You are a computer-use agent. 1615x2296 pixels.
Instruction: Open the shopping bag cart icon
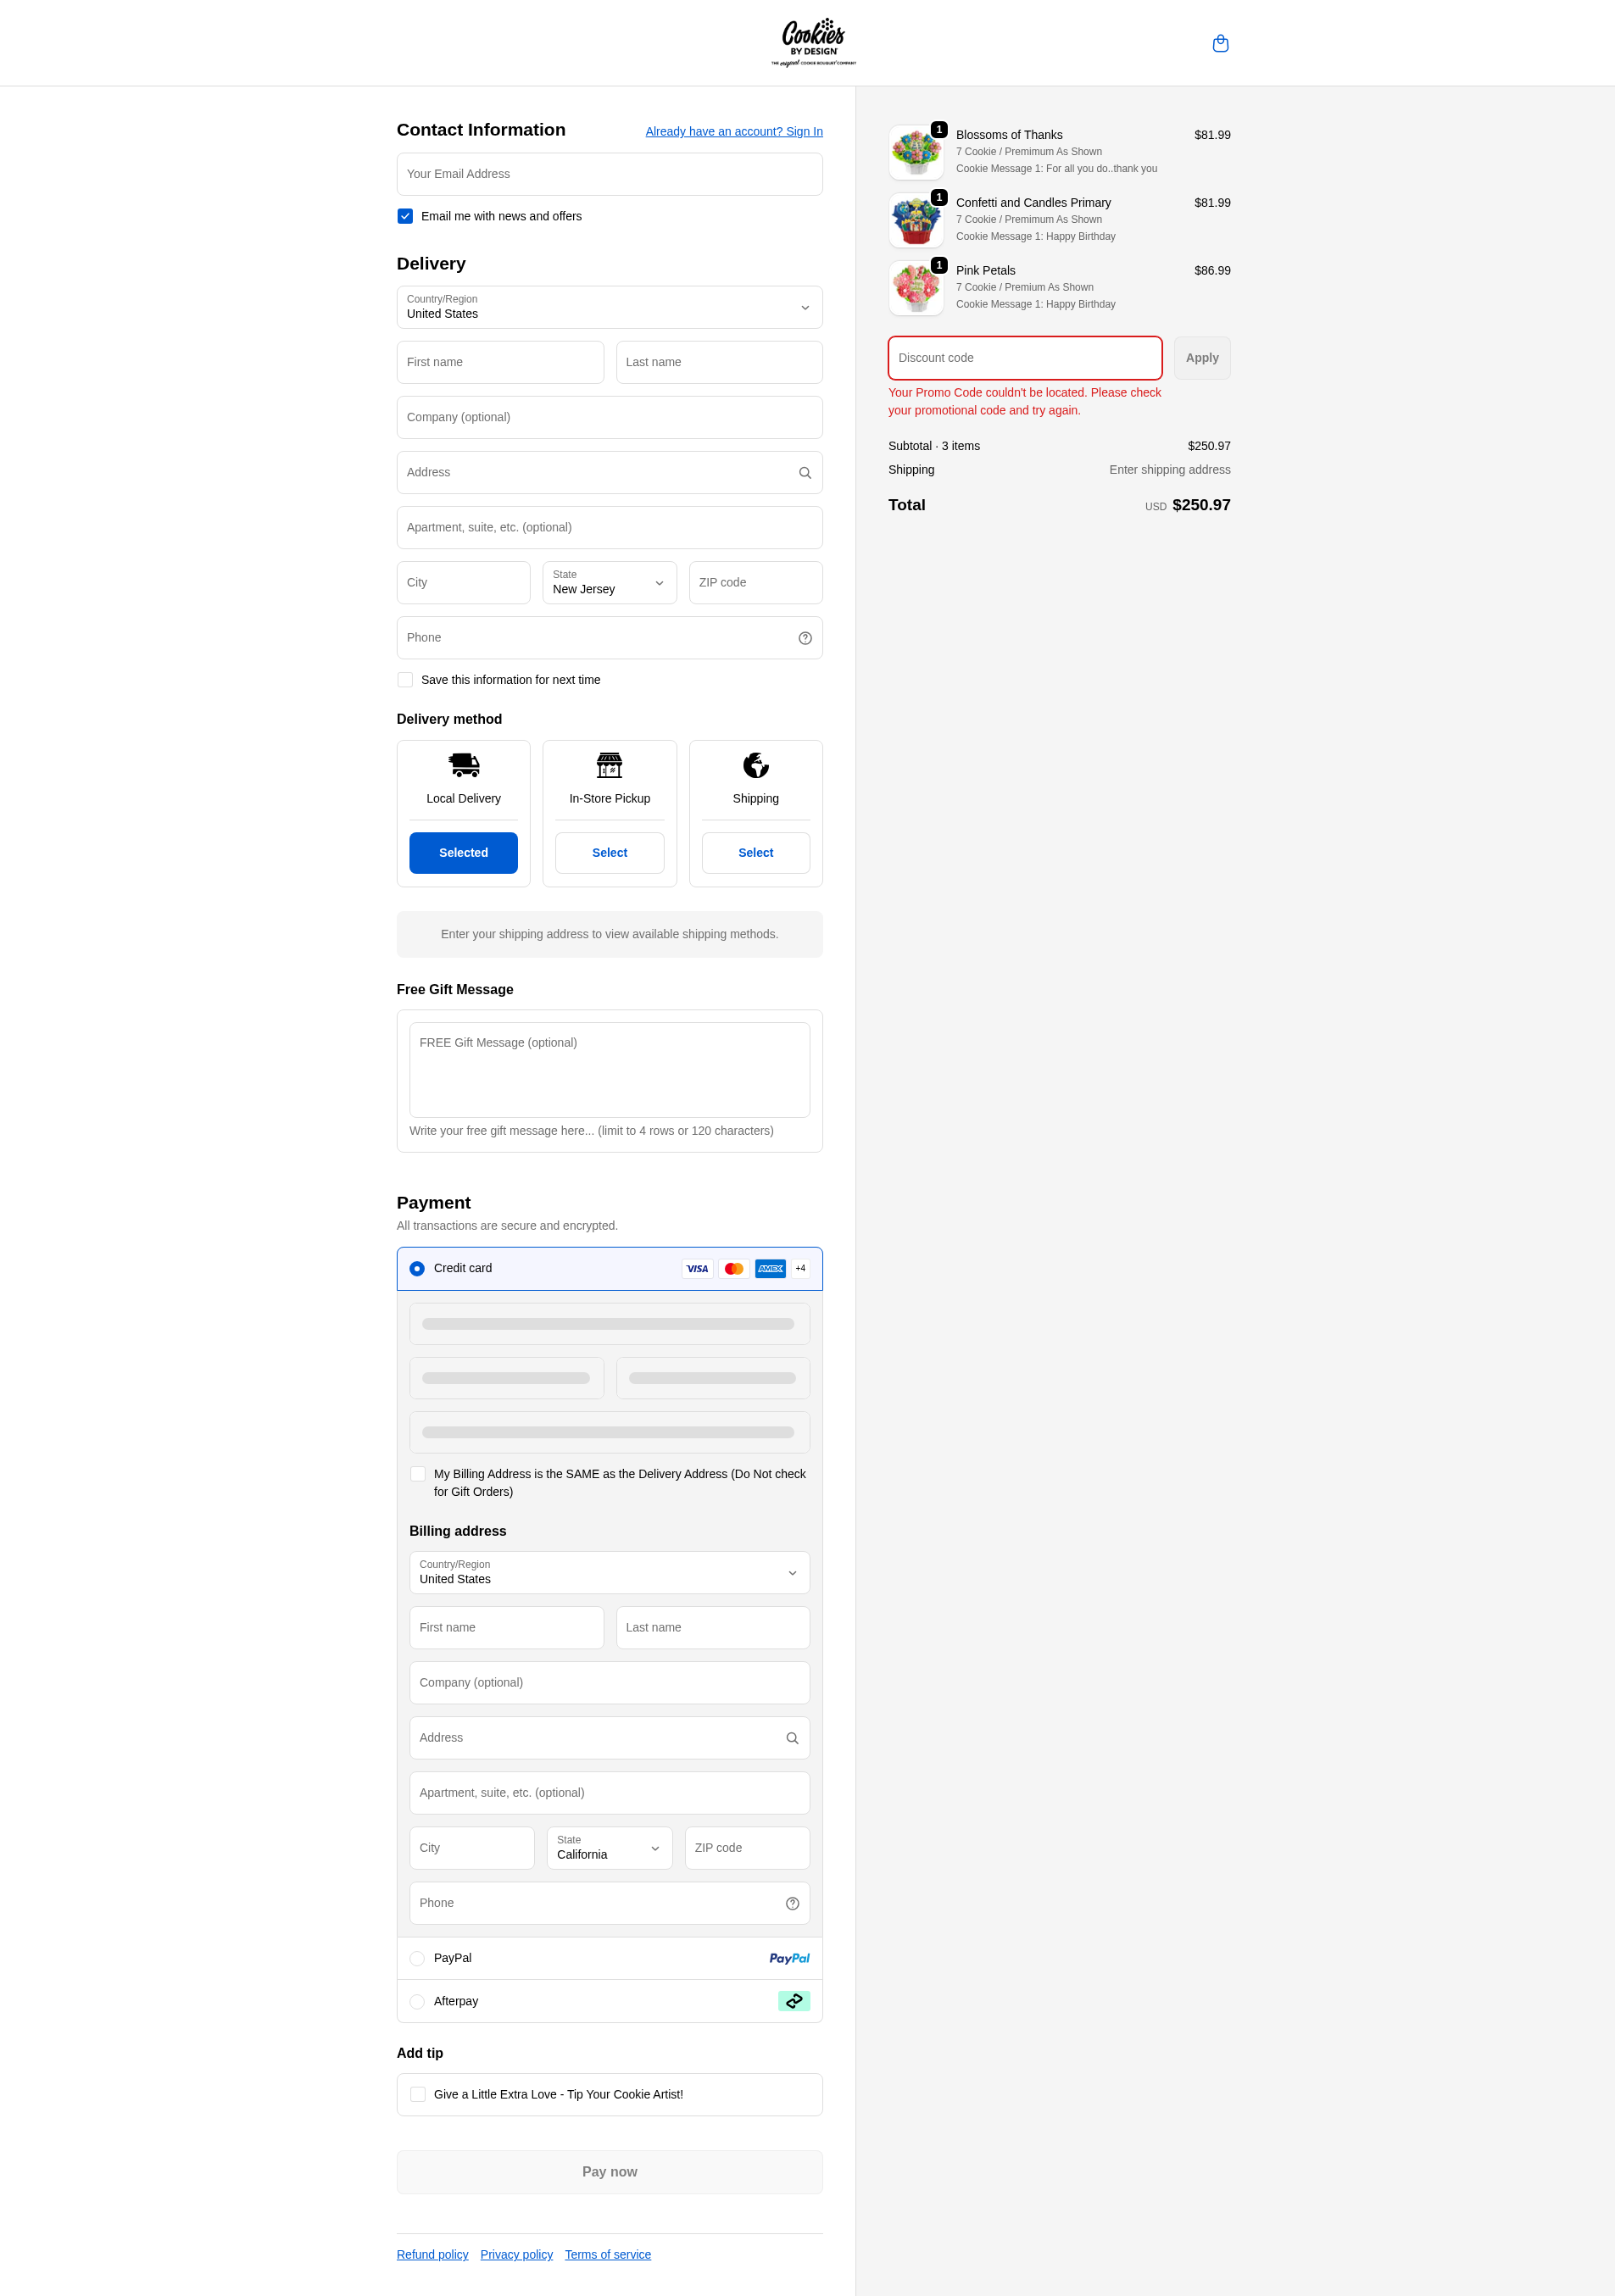(1220, 43)
